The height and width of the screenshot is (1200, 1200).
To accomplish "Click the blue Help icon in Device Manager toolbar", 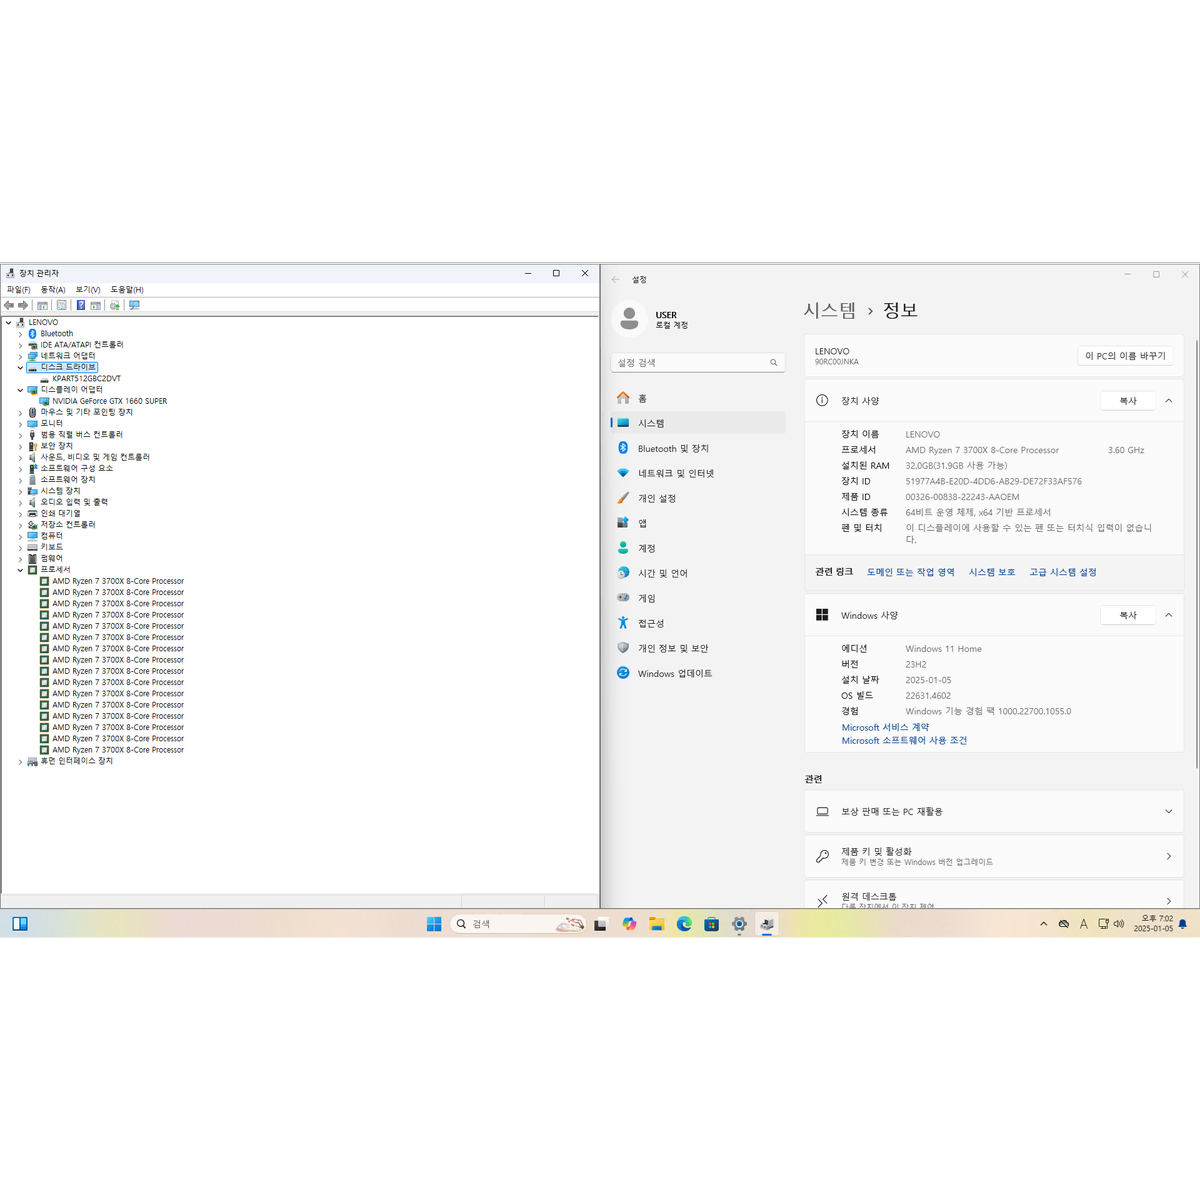I will (81, 305).
